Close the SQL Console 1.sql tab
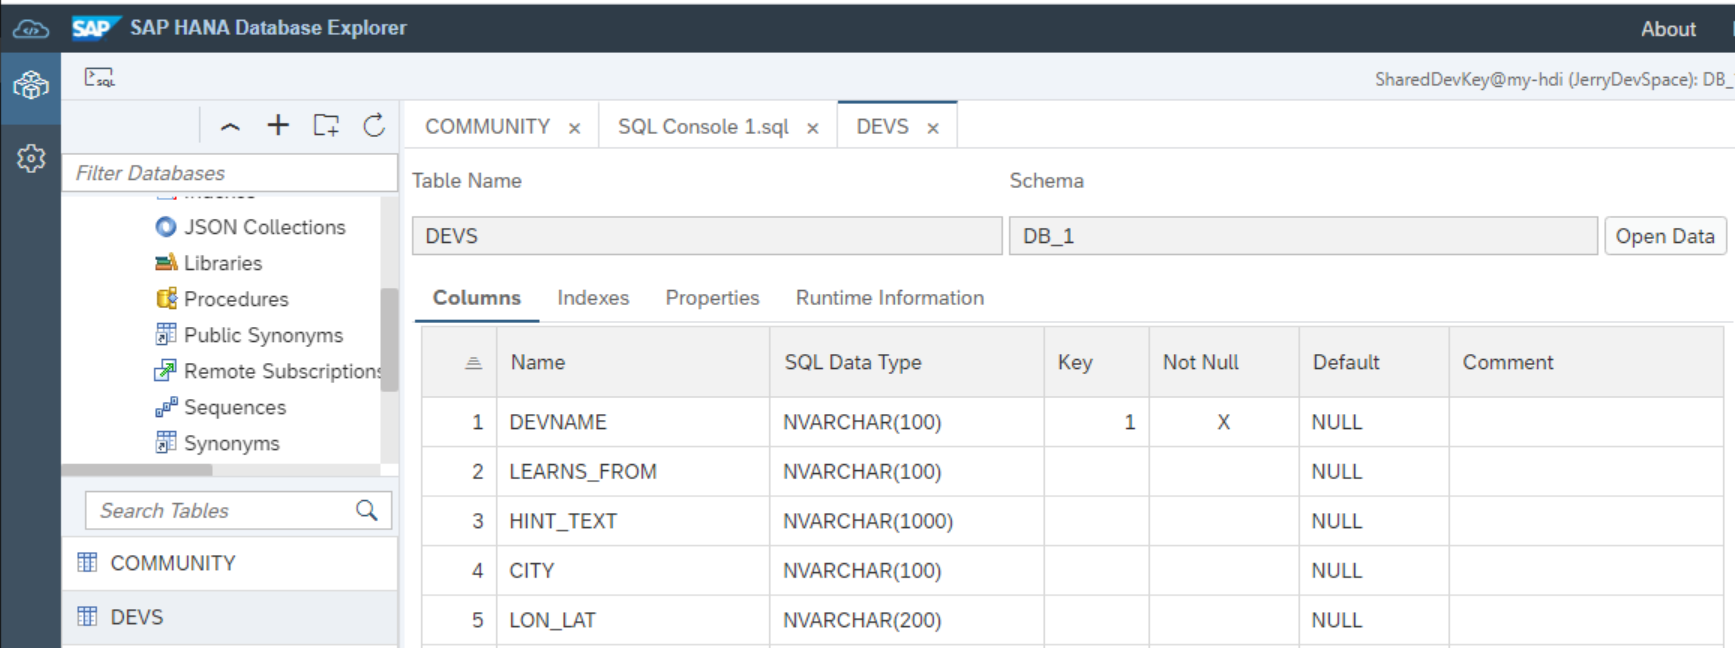This screenshot has height=648, width=1735. pos(813,128)
